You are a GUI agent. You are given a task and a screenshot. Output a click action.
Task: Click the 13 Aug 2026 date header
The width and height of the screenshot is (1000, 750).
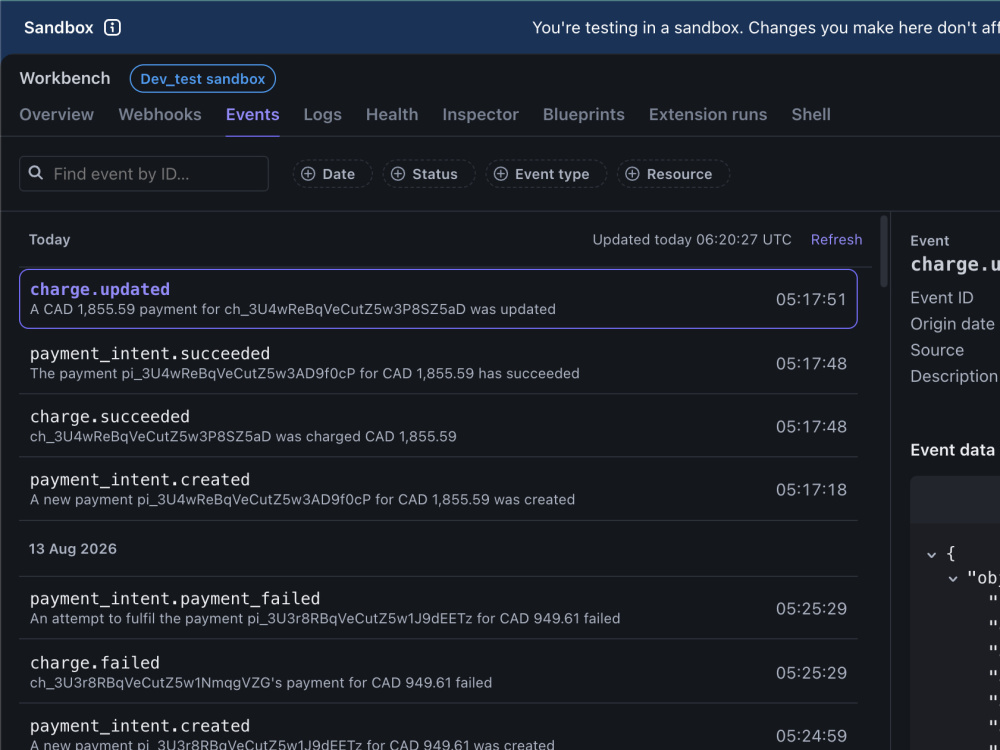(x=73, y=548)
